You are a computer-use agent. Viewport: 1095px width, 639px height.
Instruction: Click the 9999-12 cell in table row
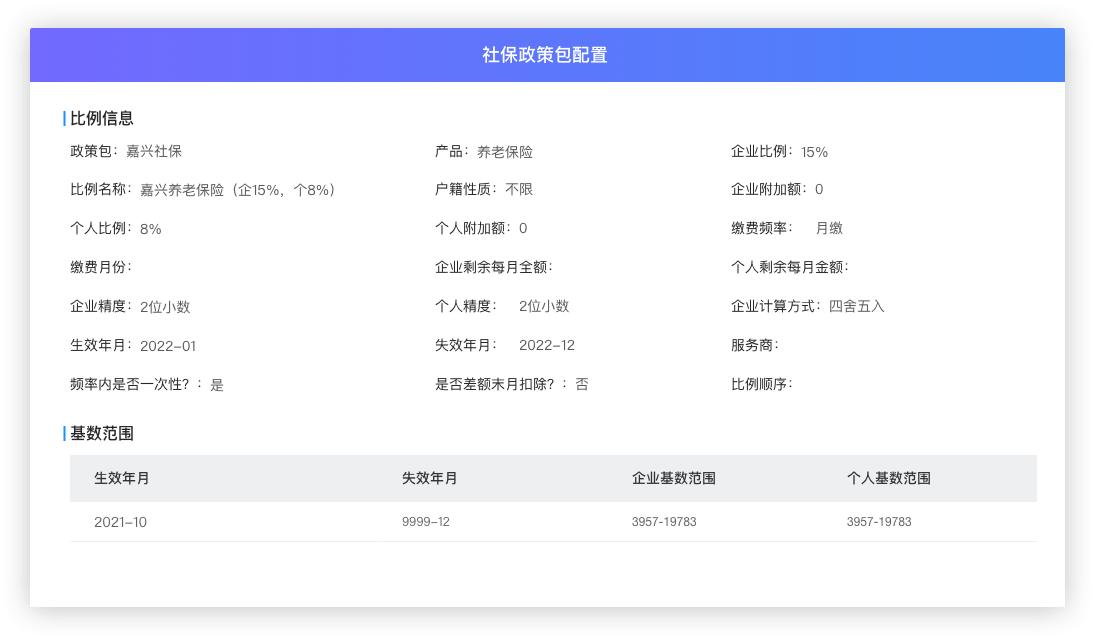click(425, 522)
